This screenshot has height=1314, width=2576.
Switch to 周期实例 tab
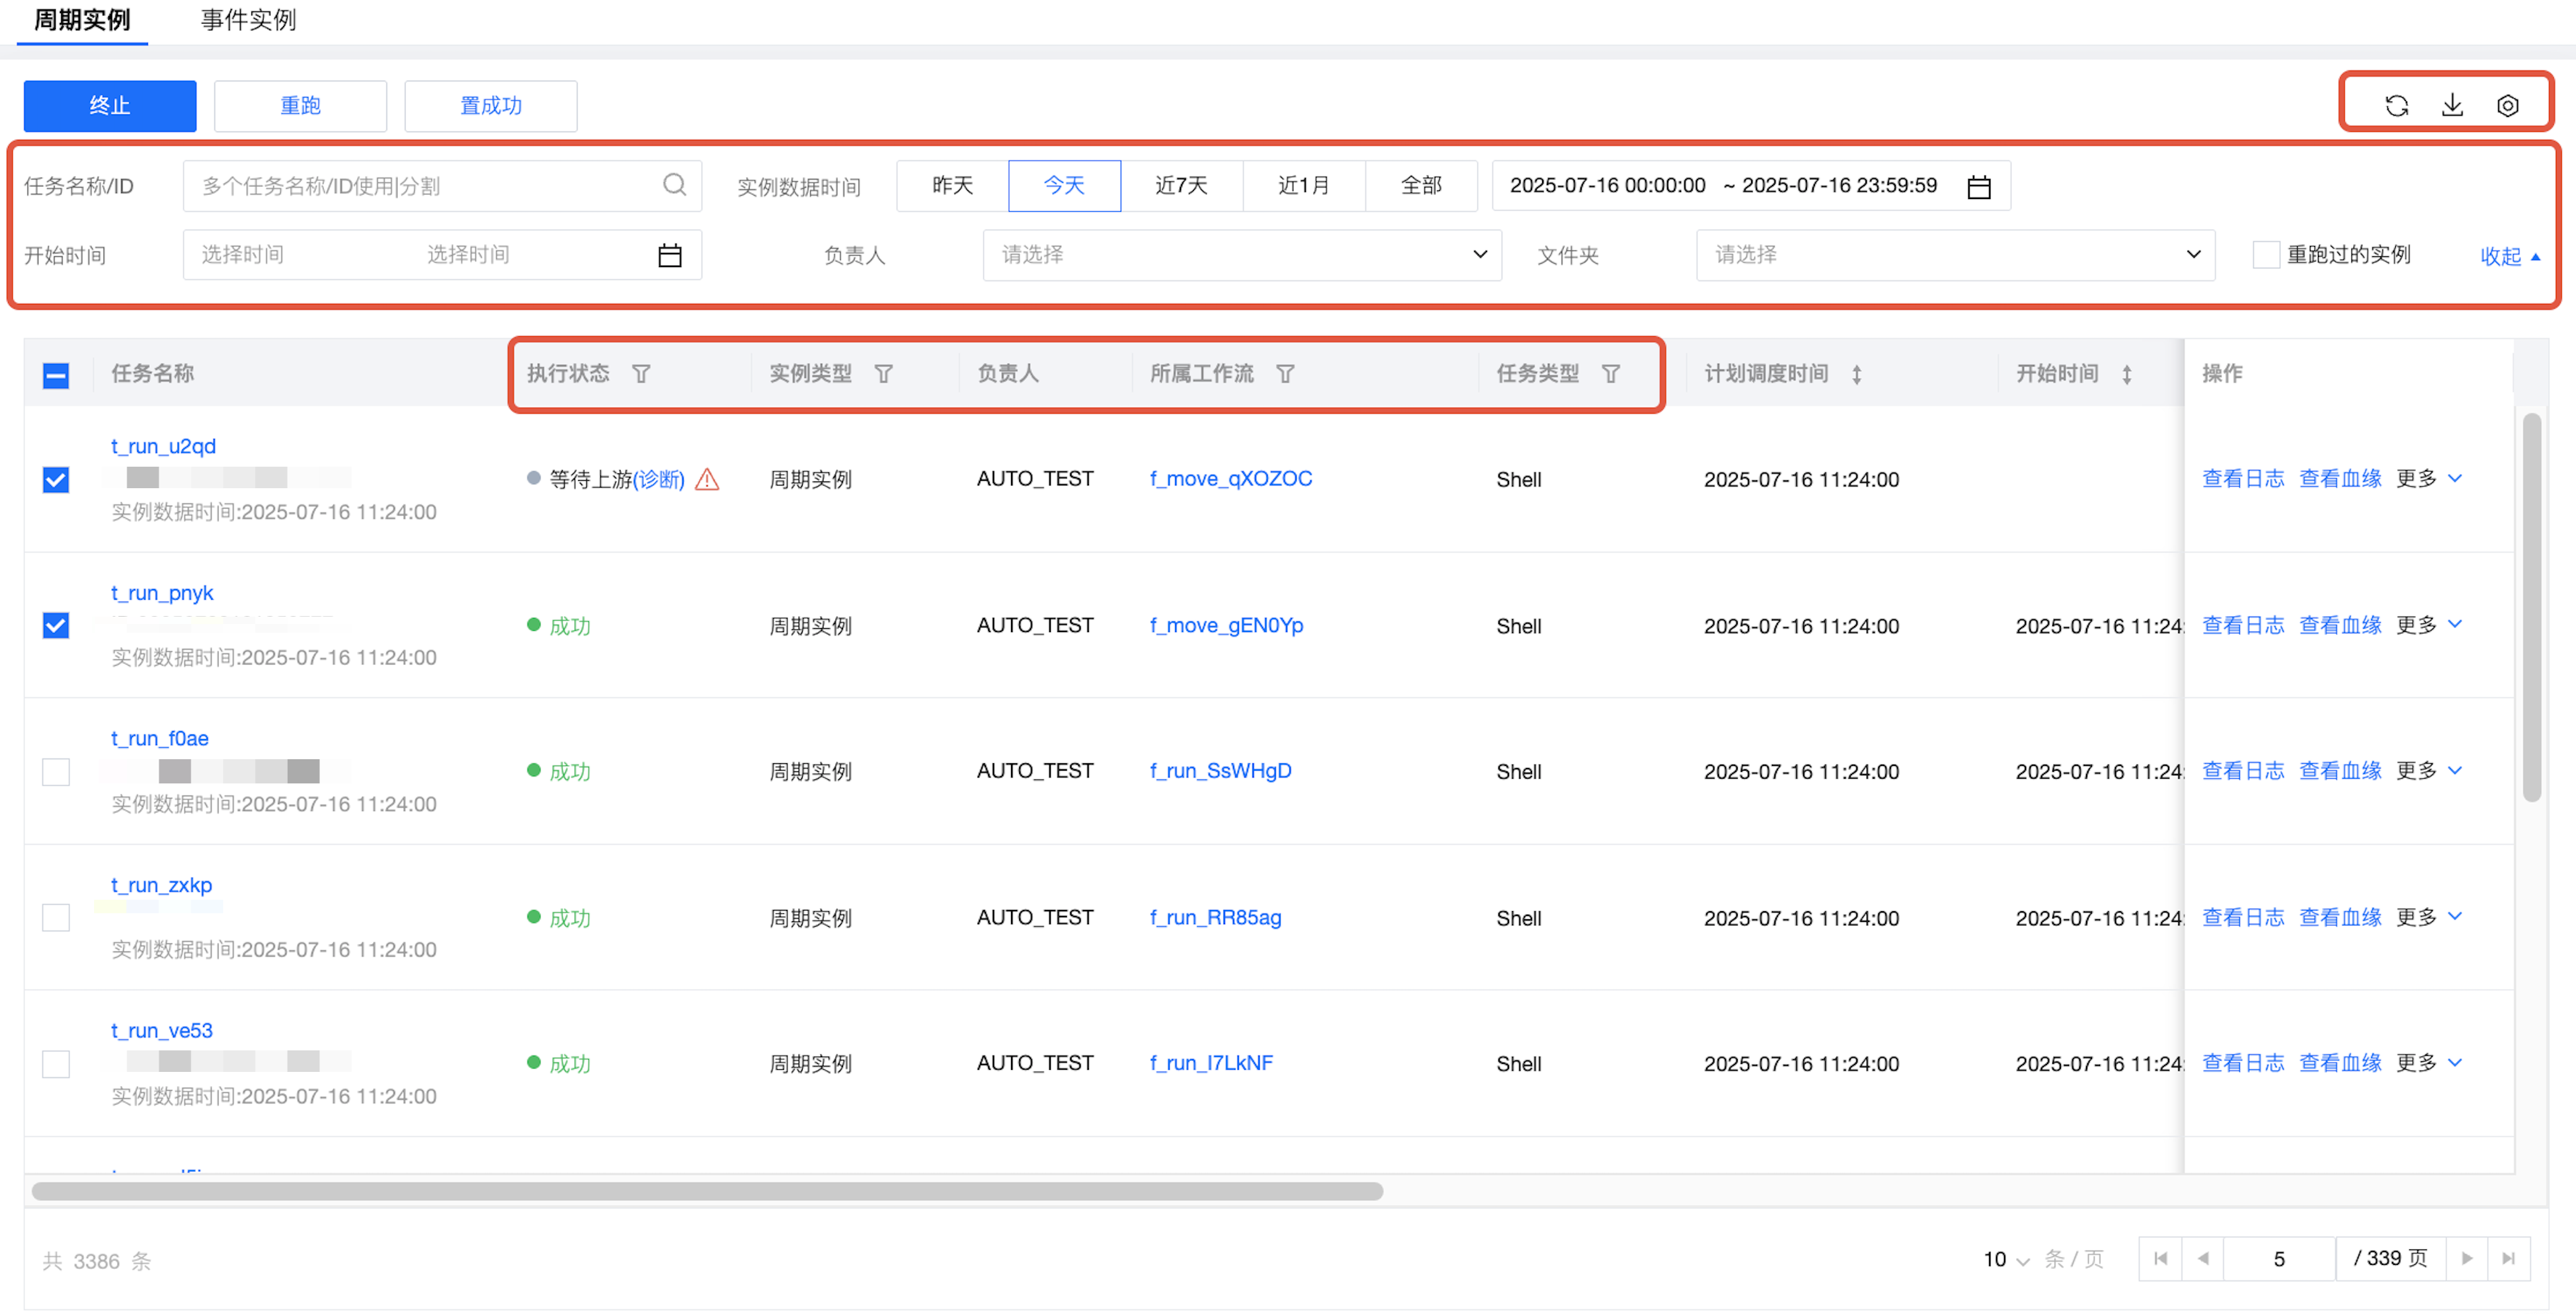tap(82, 20)
